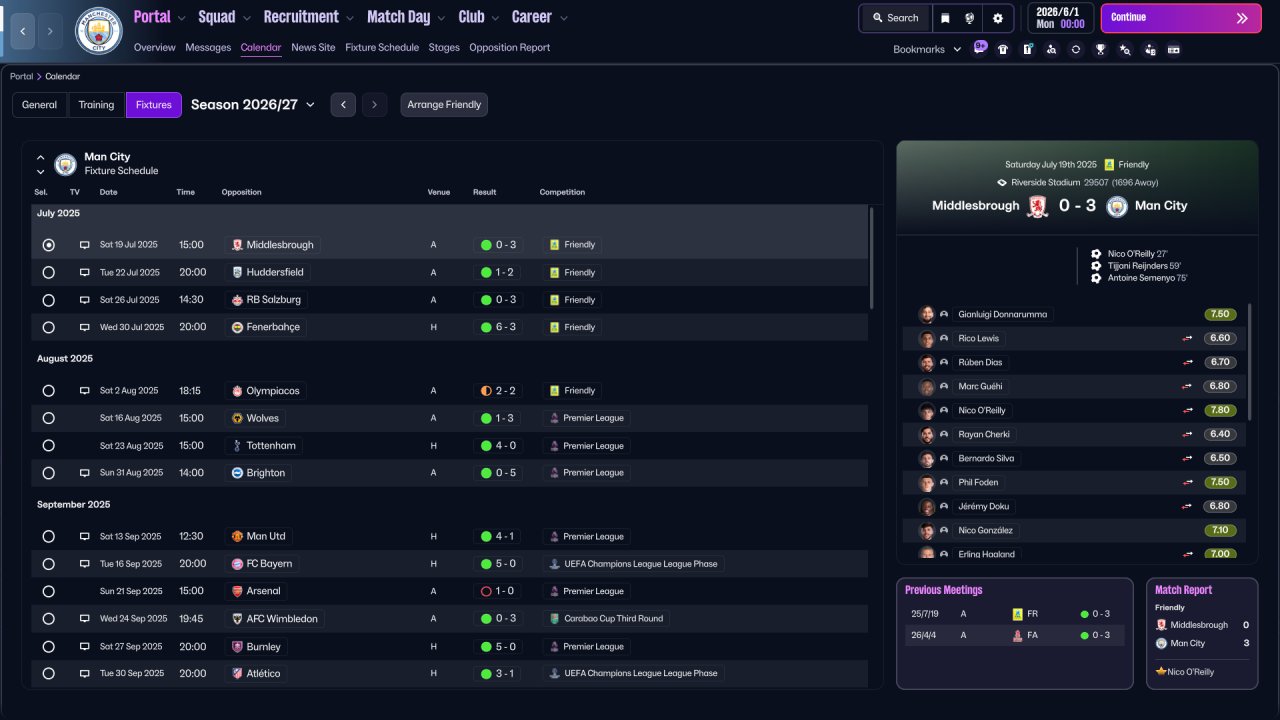1280x720 pixels.
Task: Click the Man City badge in fixture schedule header
Action: (x=66, y=164)
